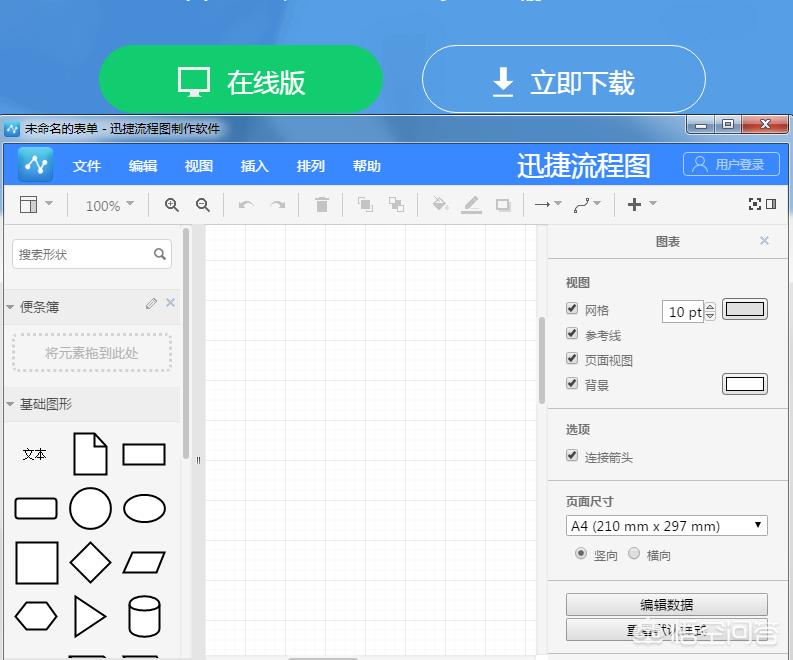Click the 搜索形状 search shapes field

point(92,254)
